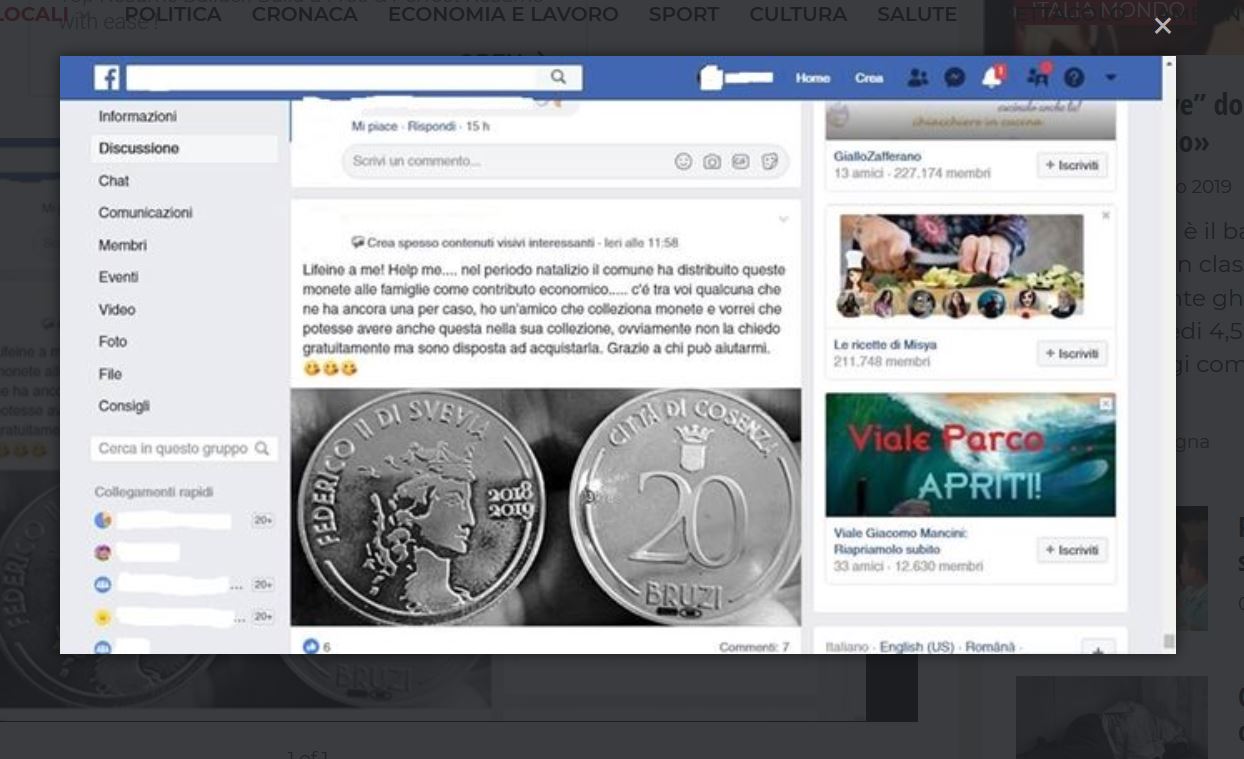Select Discussione in the group sidebar
Viewport: 1244px width, 759px height.
tap(139, 149)
